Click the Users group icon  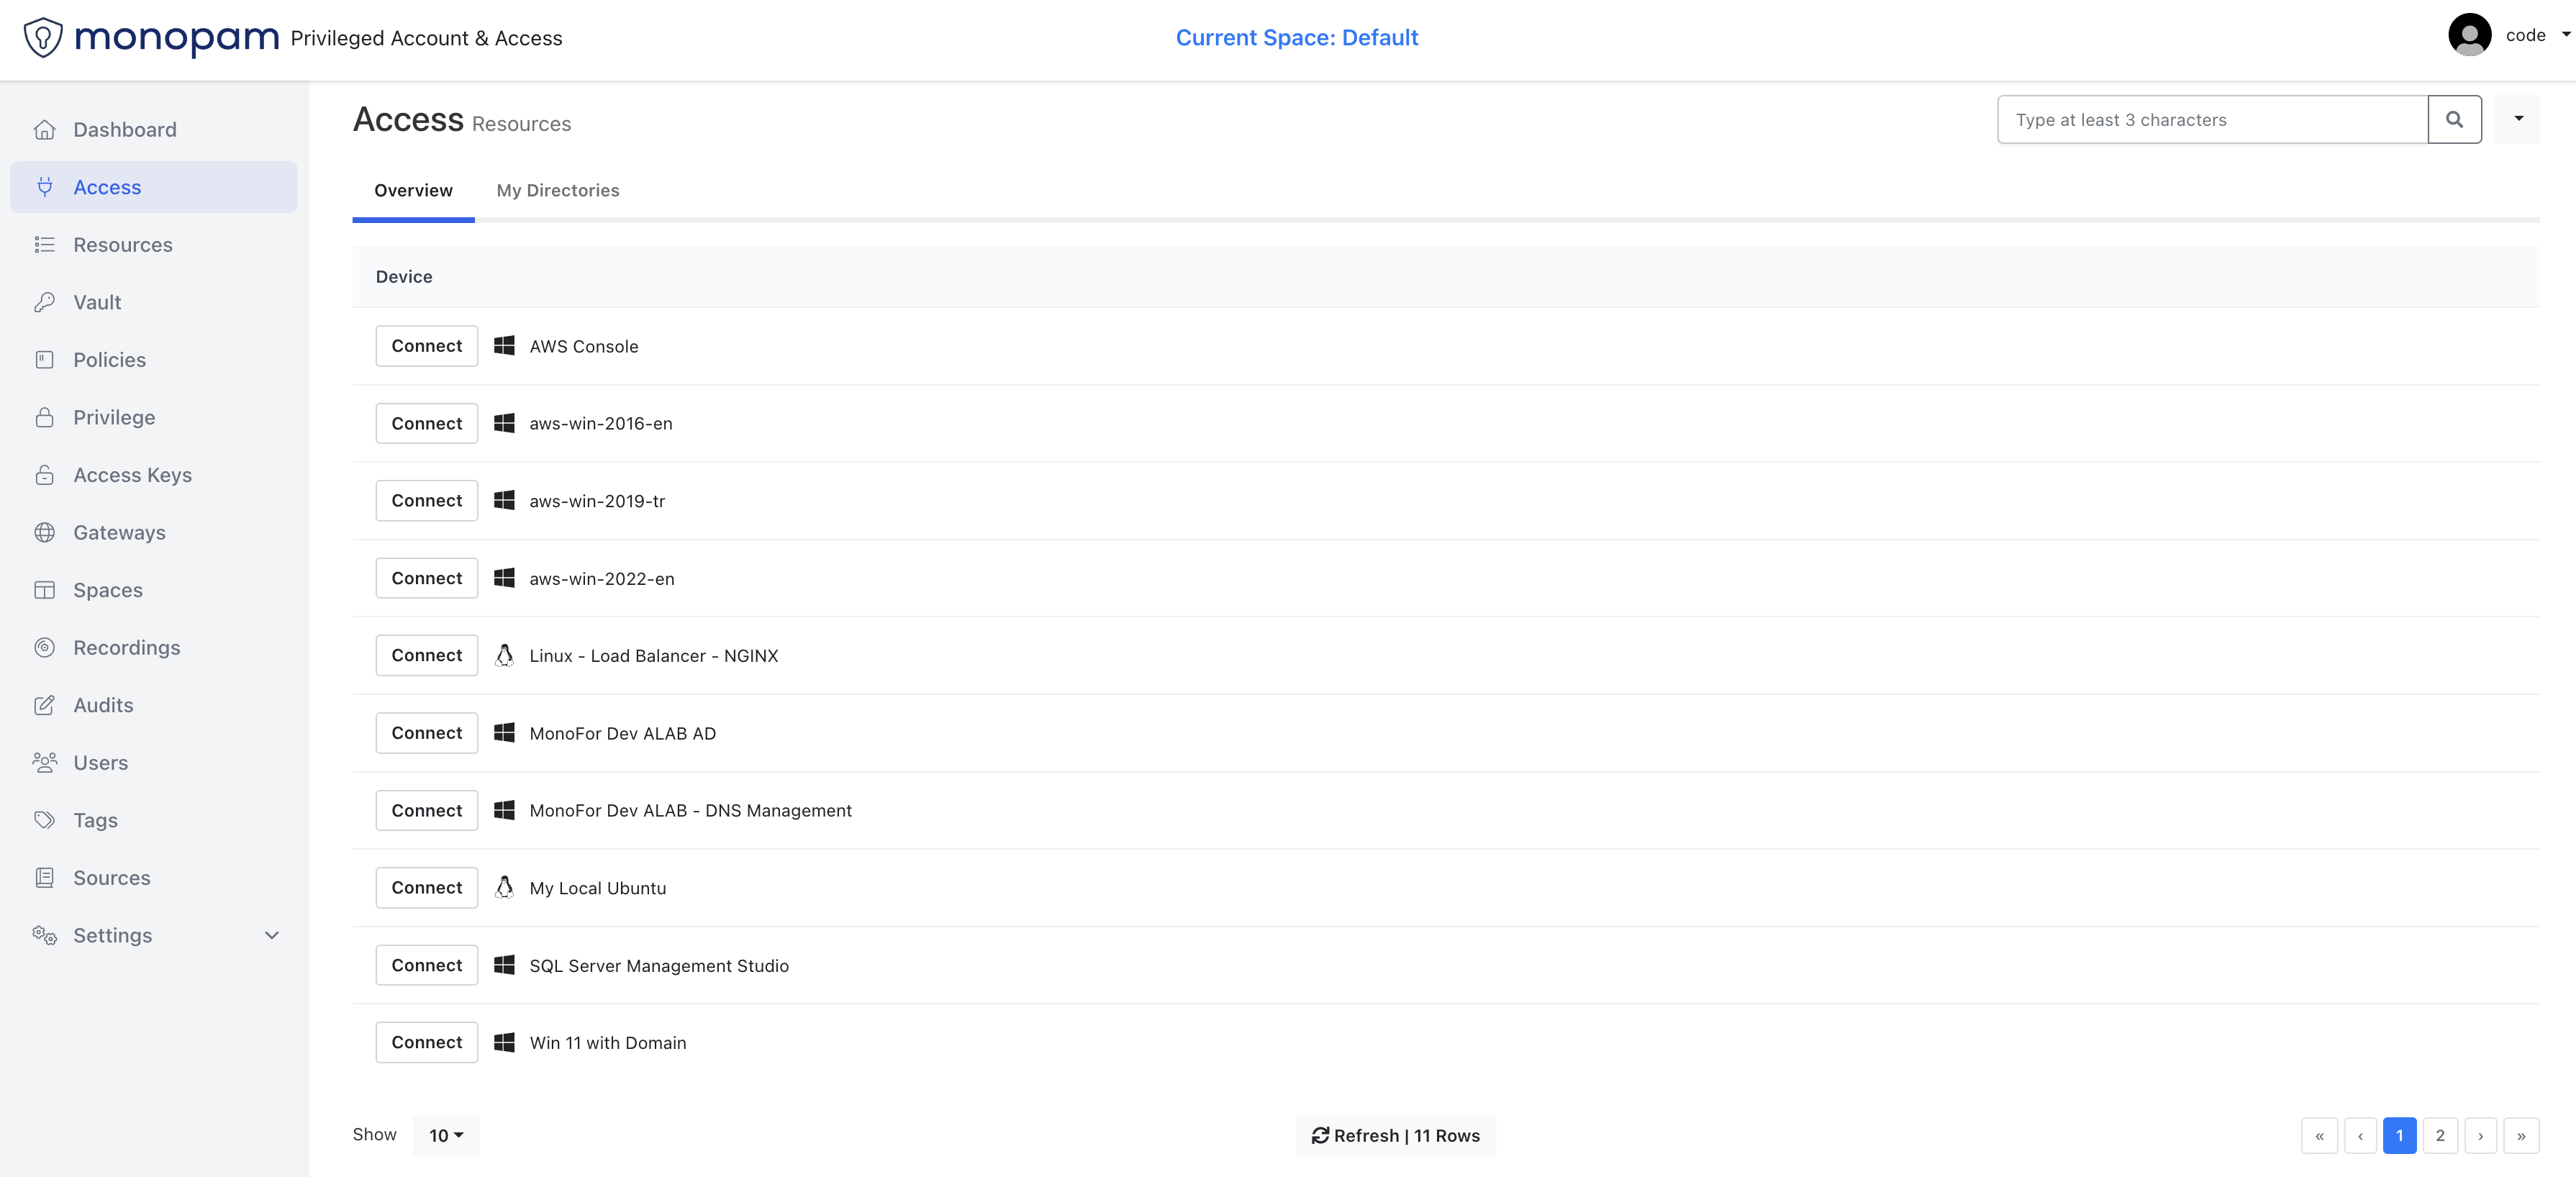pyautogui.click(x=44, y=762)
